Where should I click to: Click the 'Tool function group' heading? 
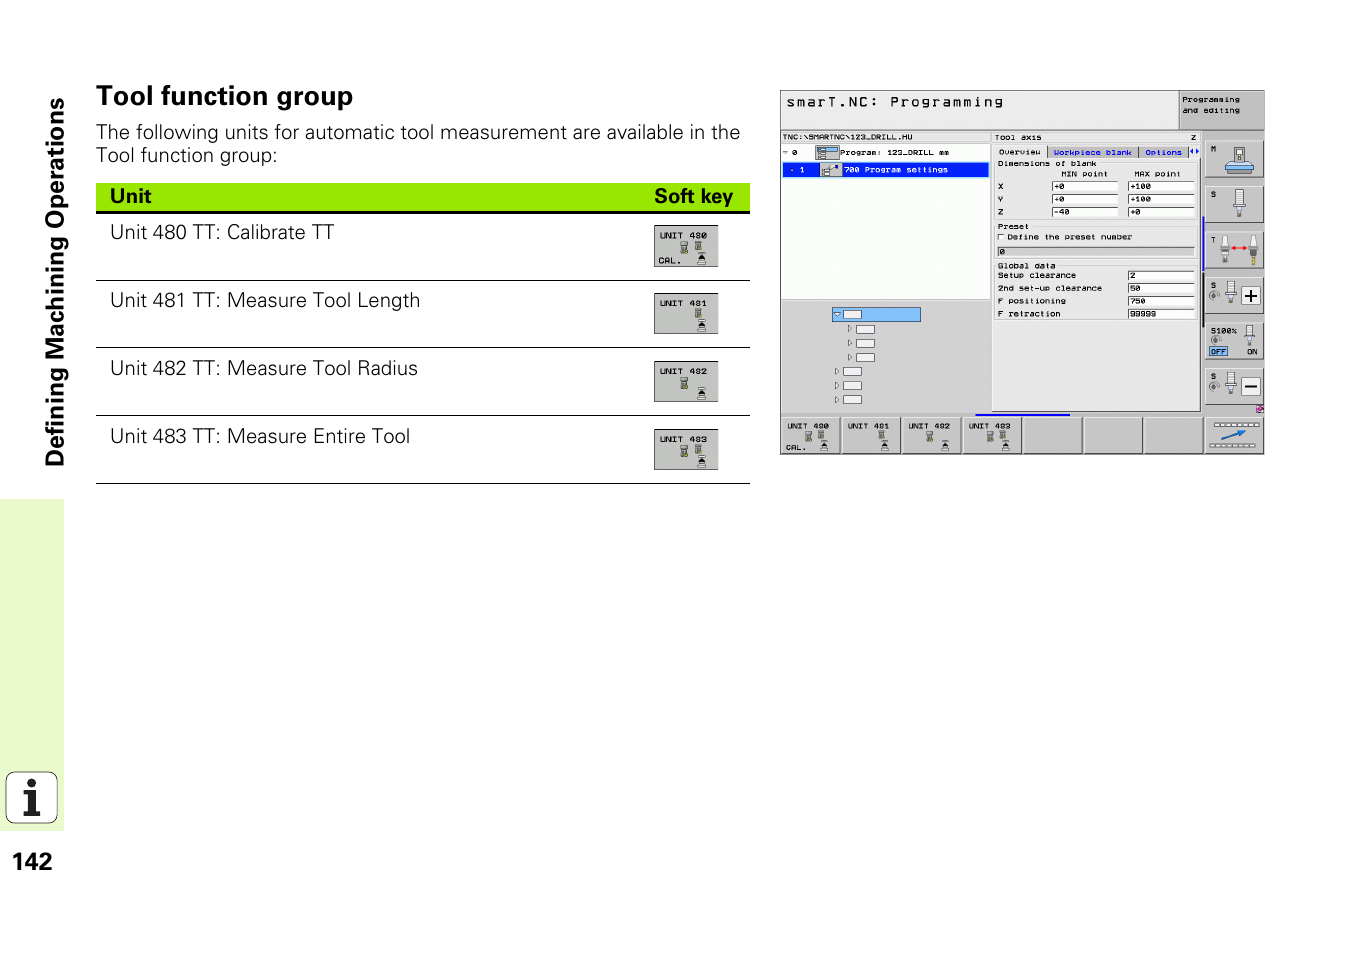click(224, 97)
